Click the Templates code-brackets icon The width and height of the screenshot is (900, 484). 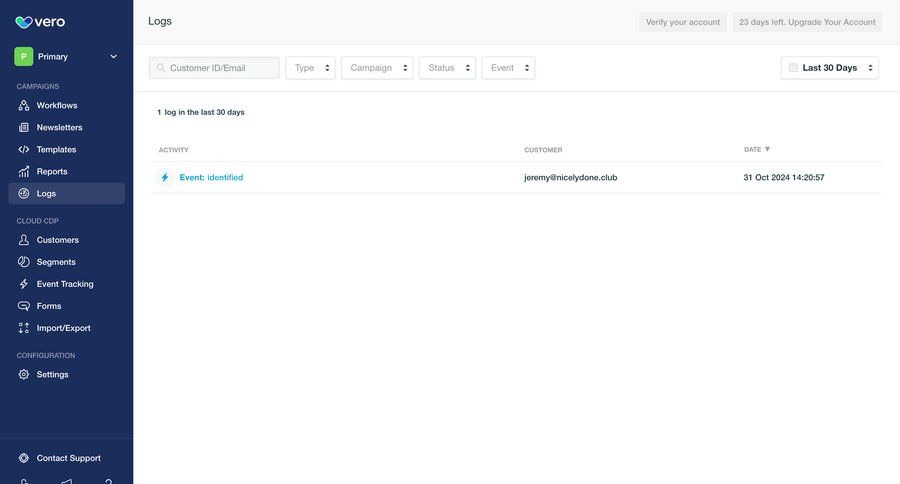[x=24, y=149]
